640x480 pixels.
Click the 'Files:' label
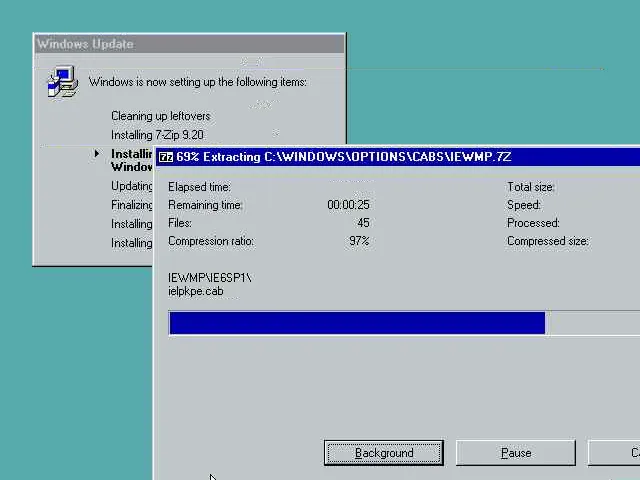pos(180,223)
